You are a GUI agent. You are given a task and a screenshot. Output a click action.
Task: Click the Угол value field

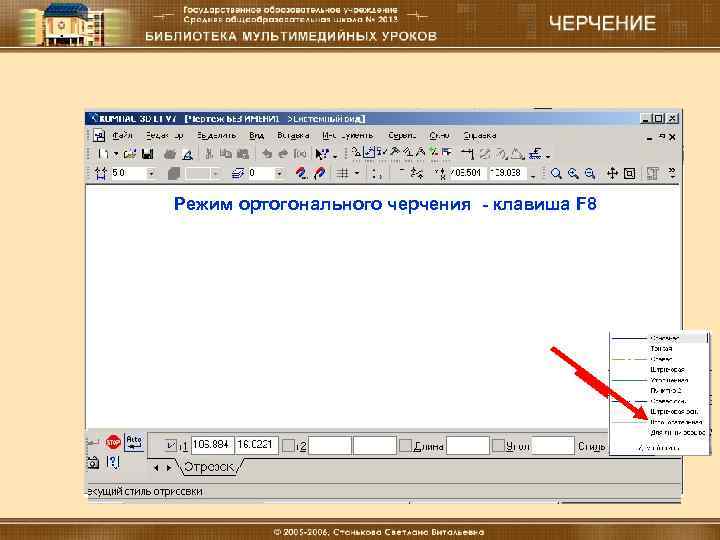[x=553, y=446]
